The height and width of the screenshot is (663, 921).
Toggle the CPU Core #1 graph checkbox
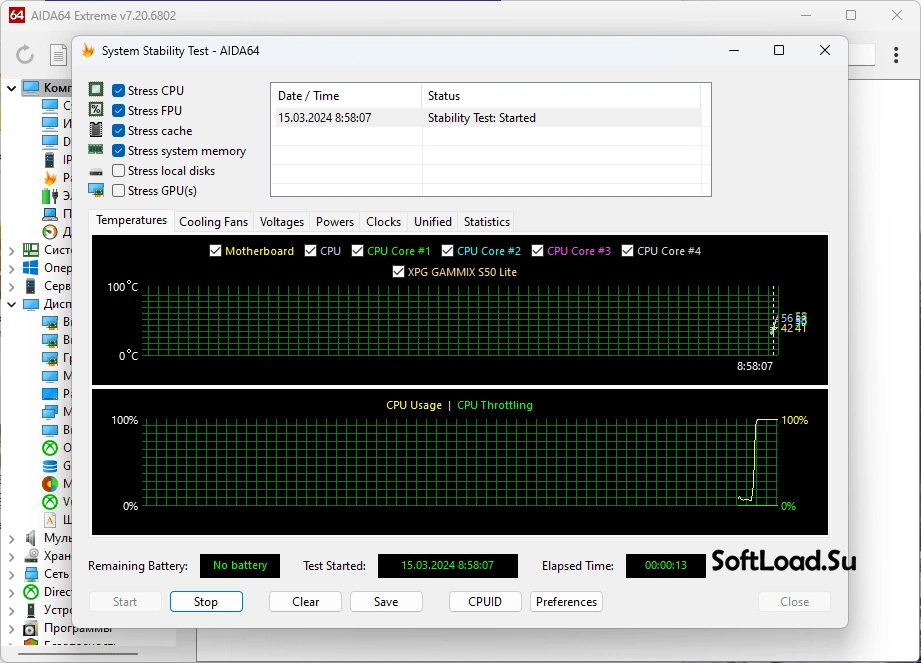(x=357, y=251)
